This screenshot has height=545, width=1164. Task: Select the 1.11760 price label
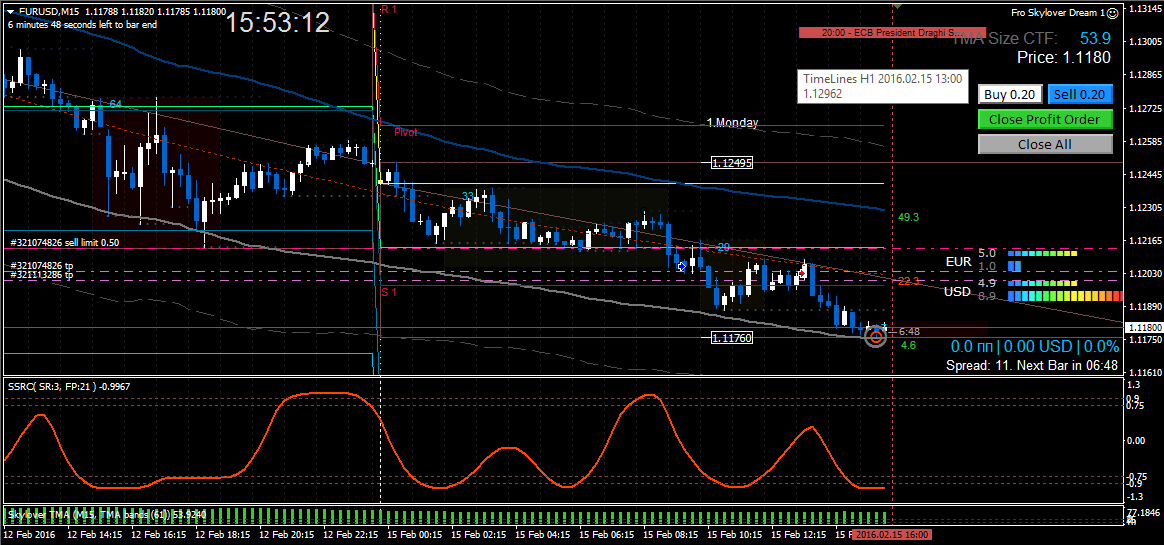tap(730, 338)
